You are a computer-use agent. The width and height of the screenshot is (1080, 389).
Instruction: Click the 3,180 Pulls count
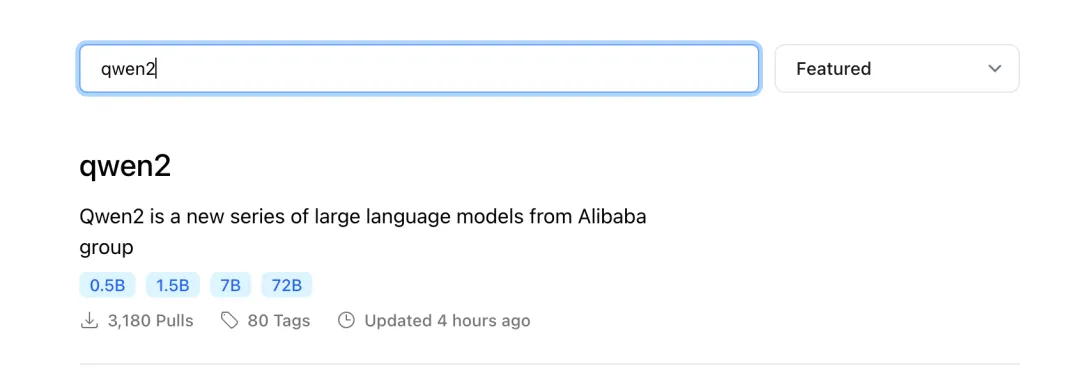click(151, 321)
